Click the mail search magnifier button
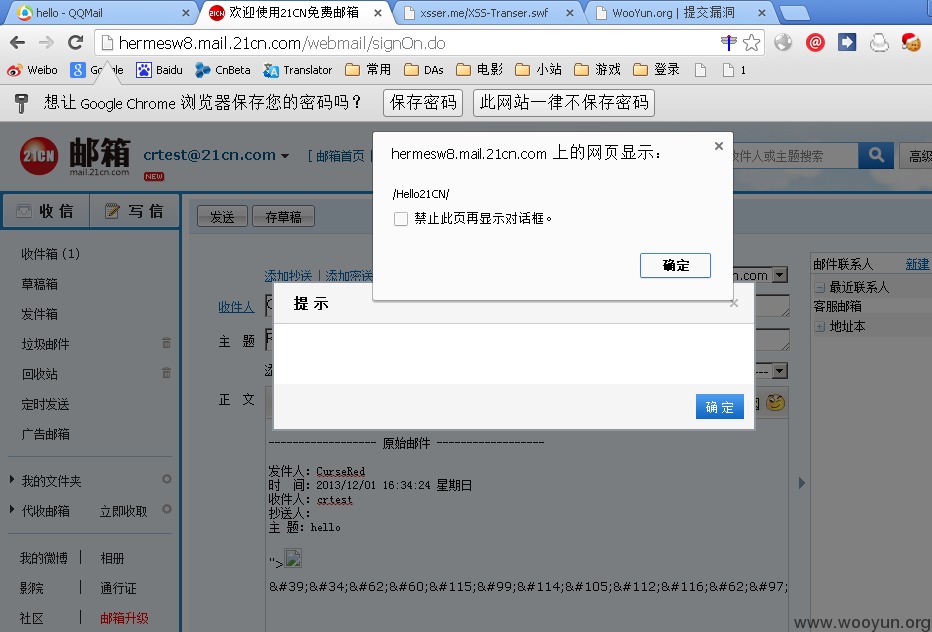 click(876, 155)
